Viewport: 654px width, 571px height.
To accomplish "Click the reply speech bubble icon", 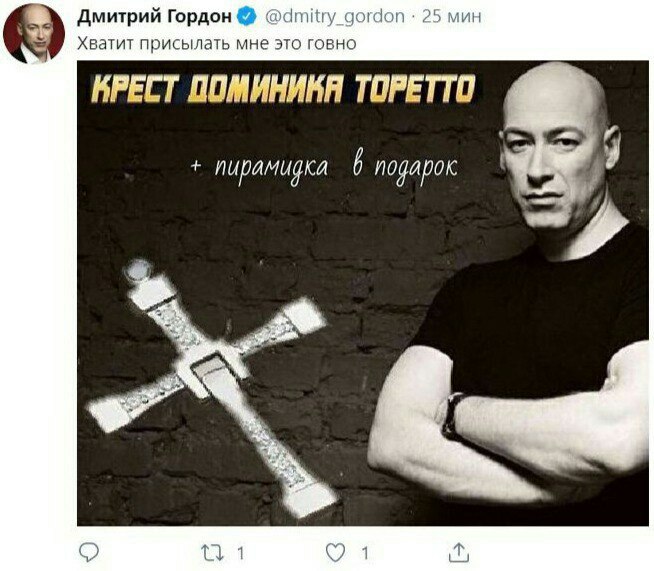I will click(x=89, y=553).
